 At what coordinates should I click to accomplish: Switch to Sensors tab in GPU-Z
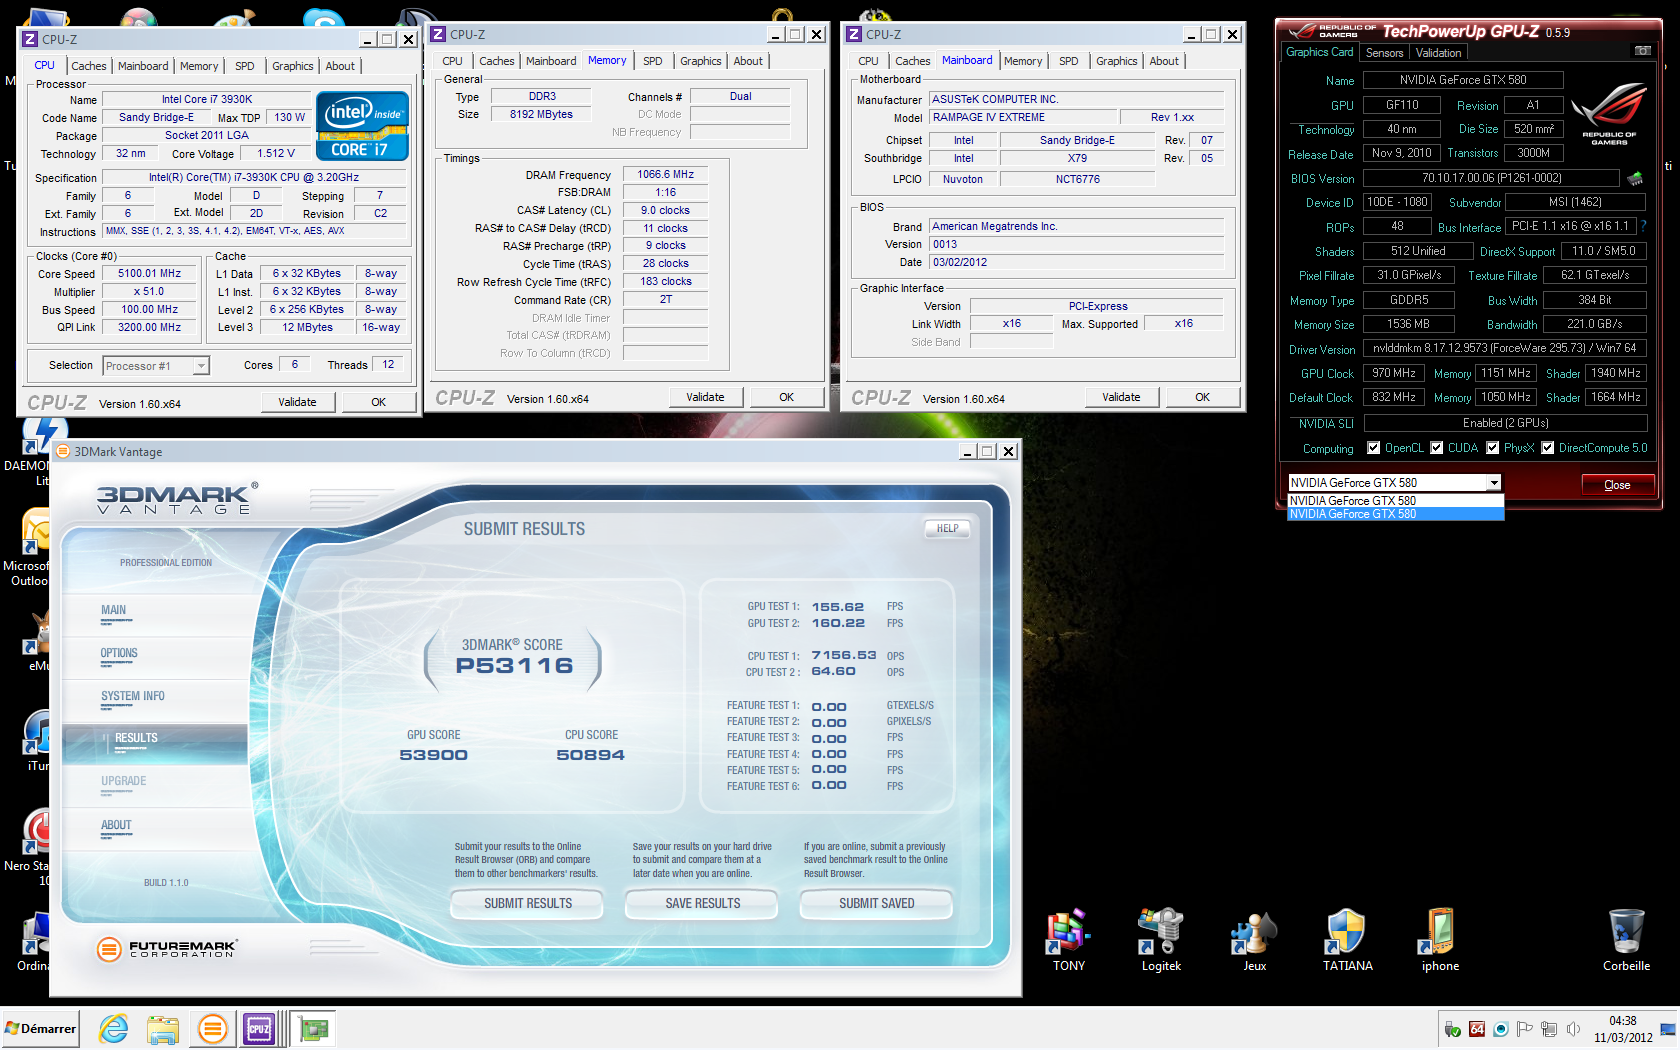pos(1384,53)
